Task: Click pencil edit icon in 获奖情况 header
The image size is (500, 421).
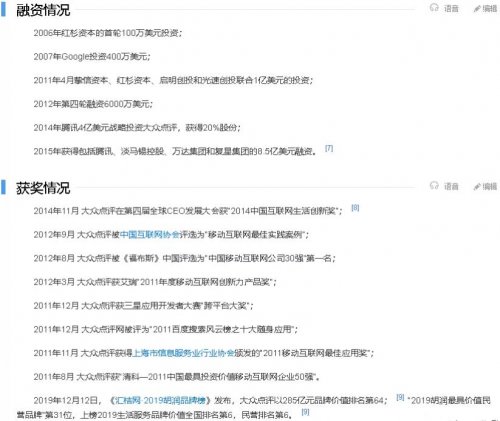Action: click(x=477, y=186)
